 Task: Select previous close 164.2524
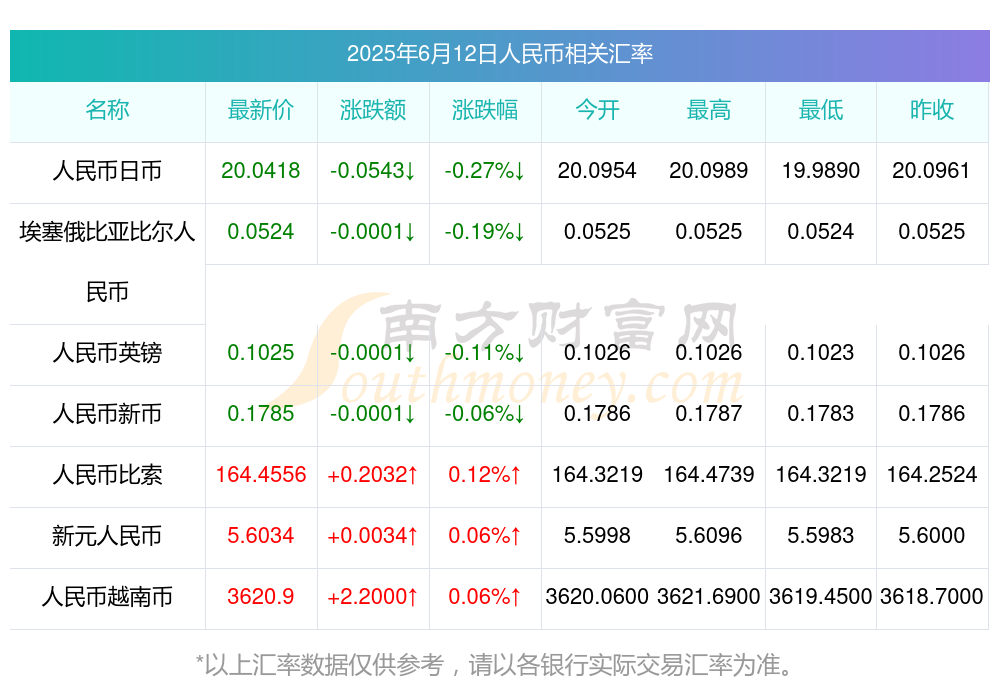[932, 475]
